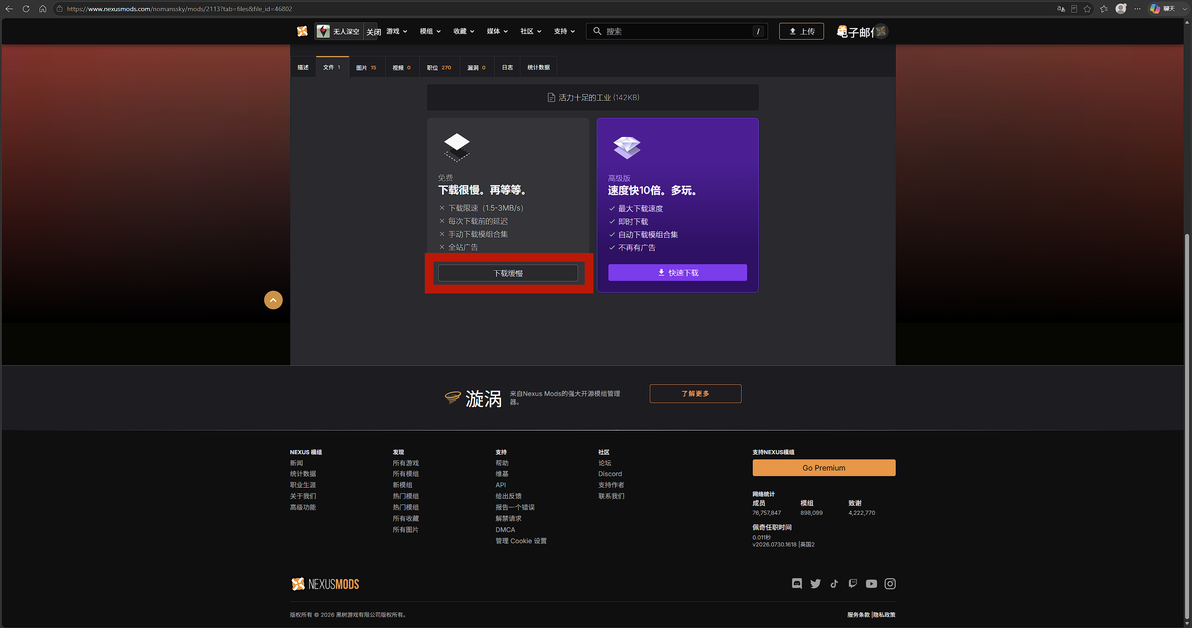Open the browser home page icon
Image resolution: width=1192 pixels, height=628 pixels.
pyautogui.click(x=43, y=8)
